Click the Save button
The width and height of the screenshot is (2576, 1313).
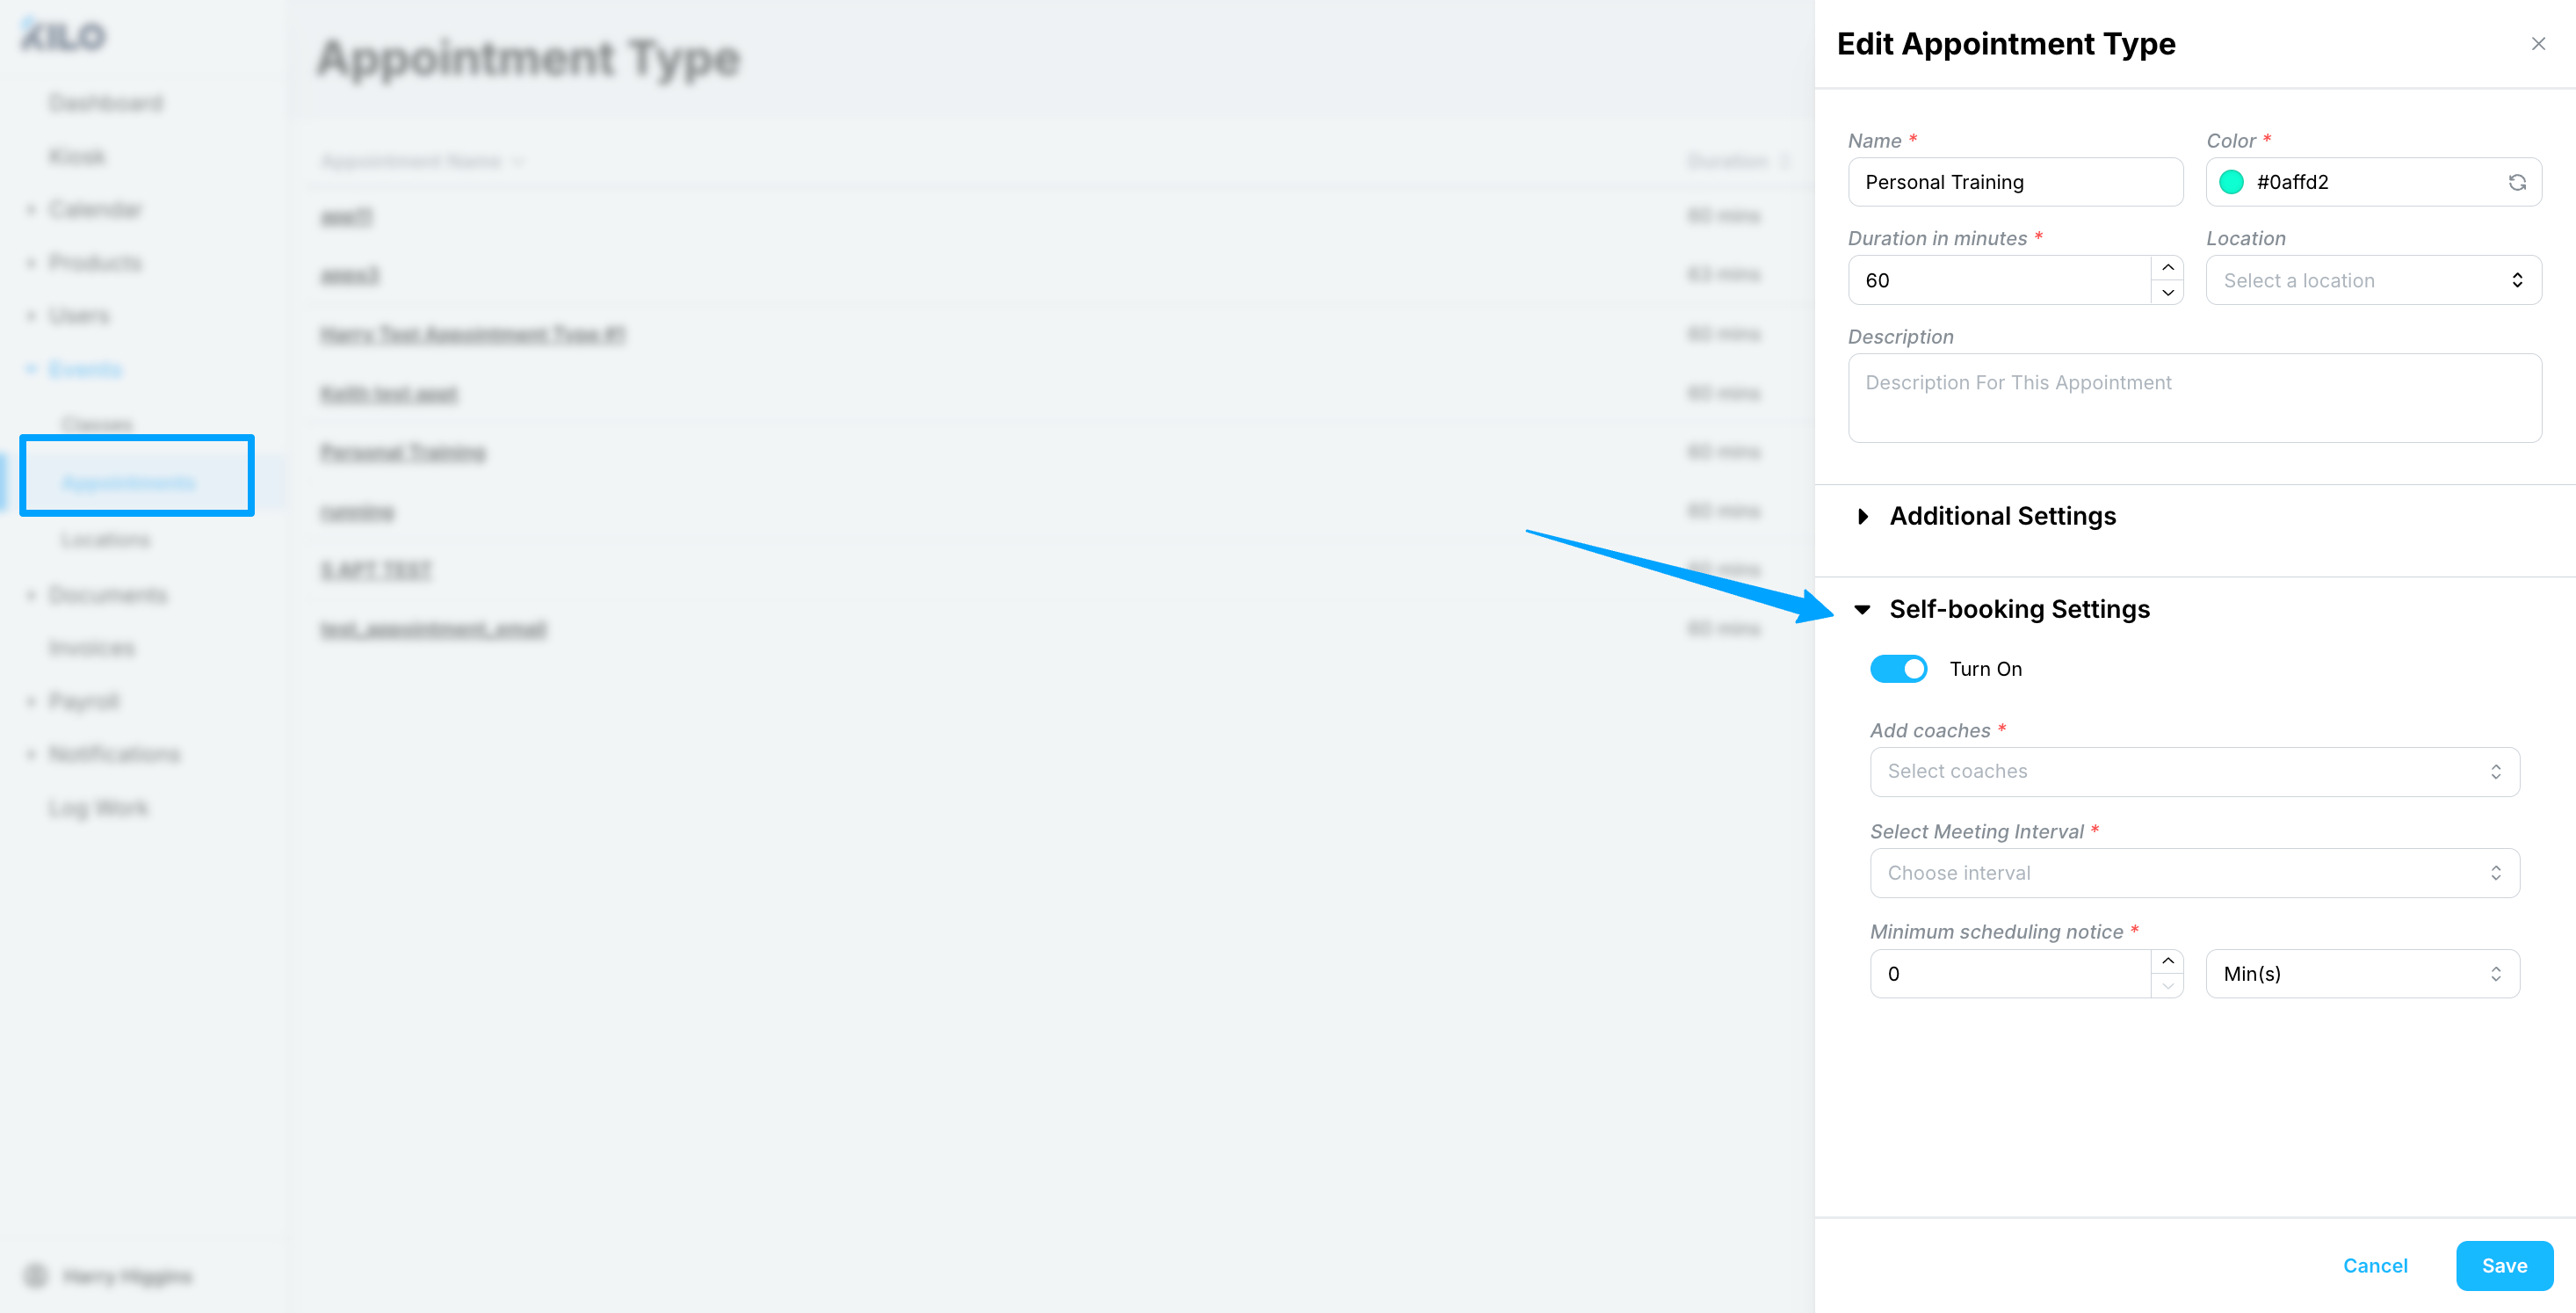point(2503,1266)
